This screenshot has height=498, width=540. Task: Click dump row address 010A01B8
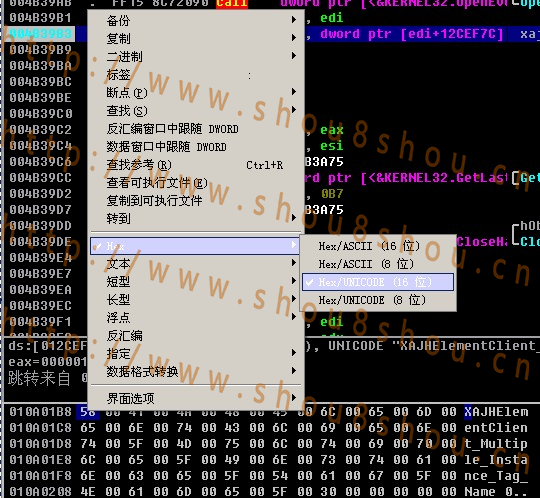coord(40,412)
